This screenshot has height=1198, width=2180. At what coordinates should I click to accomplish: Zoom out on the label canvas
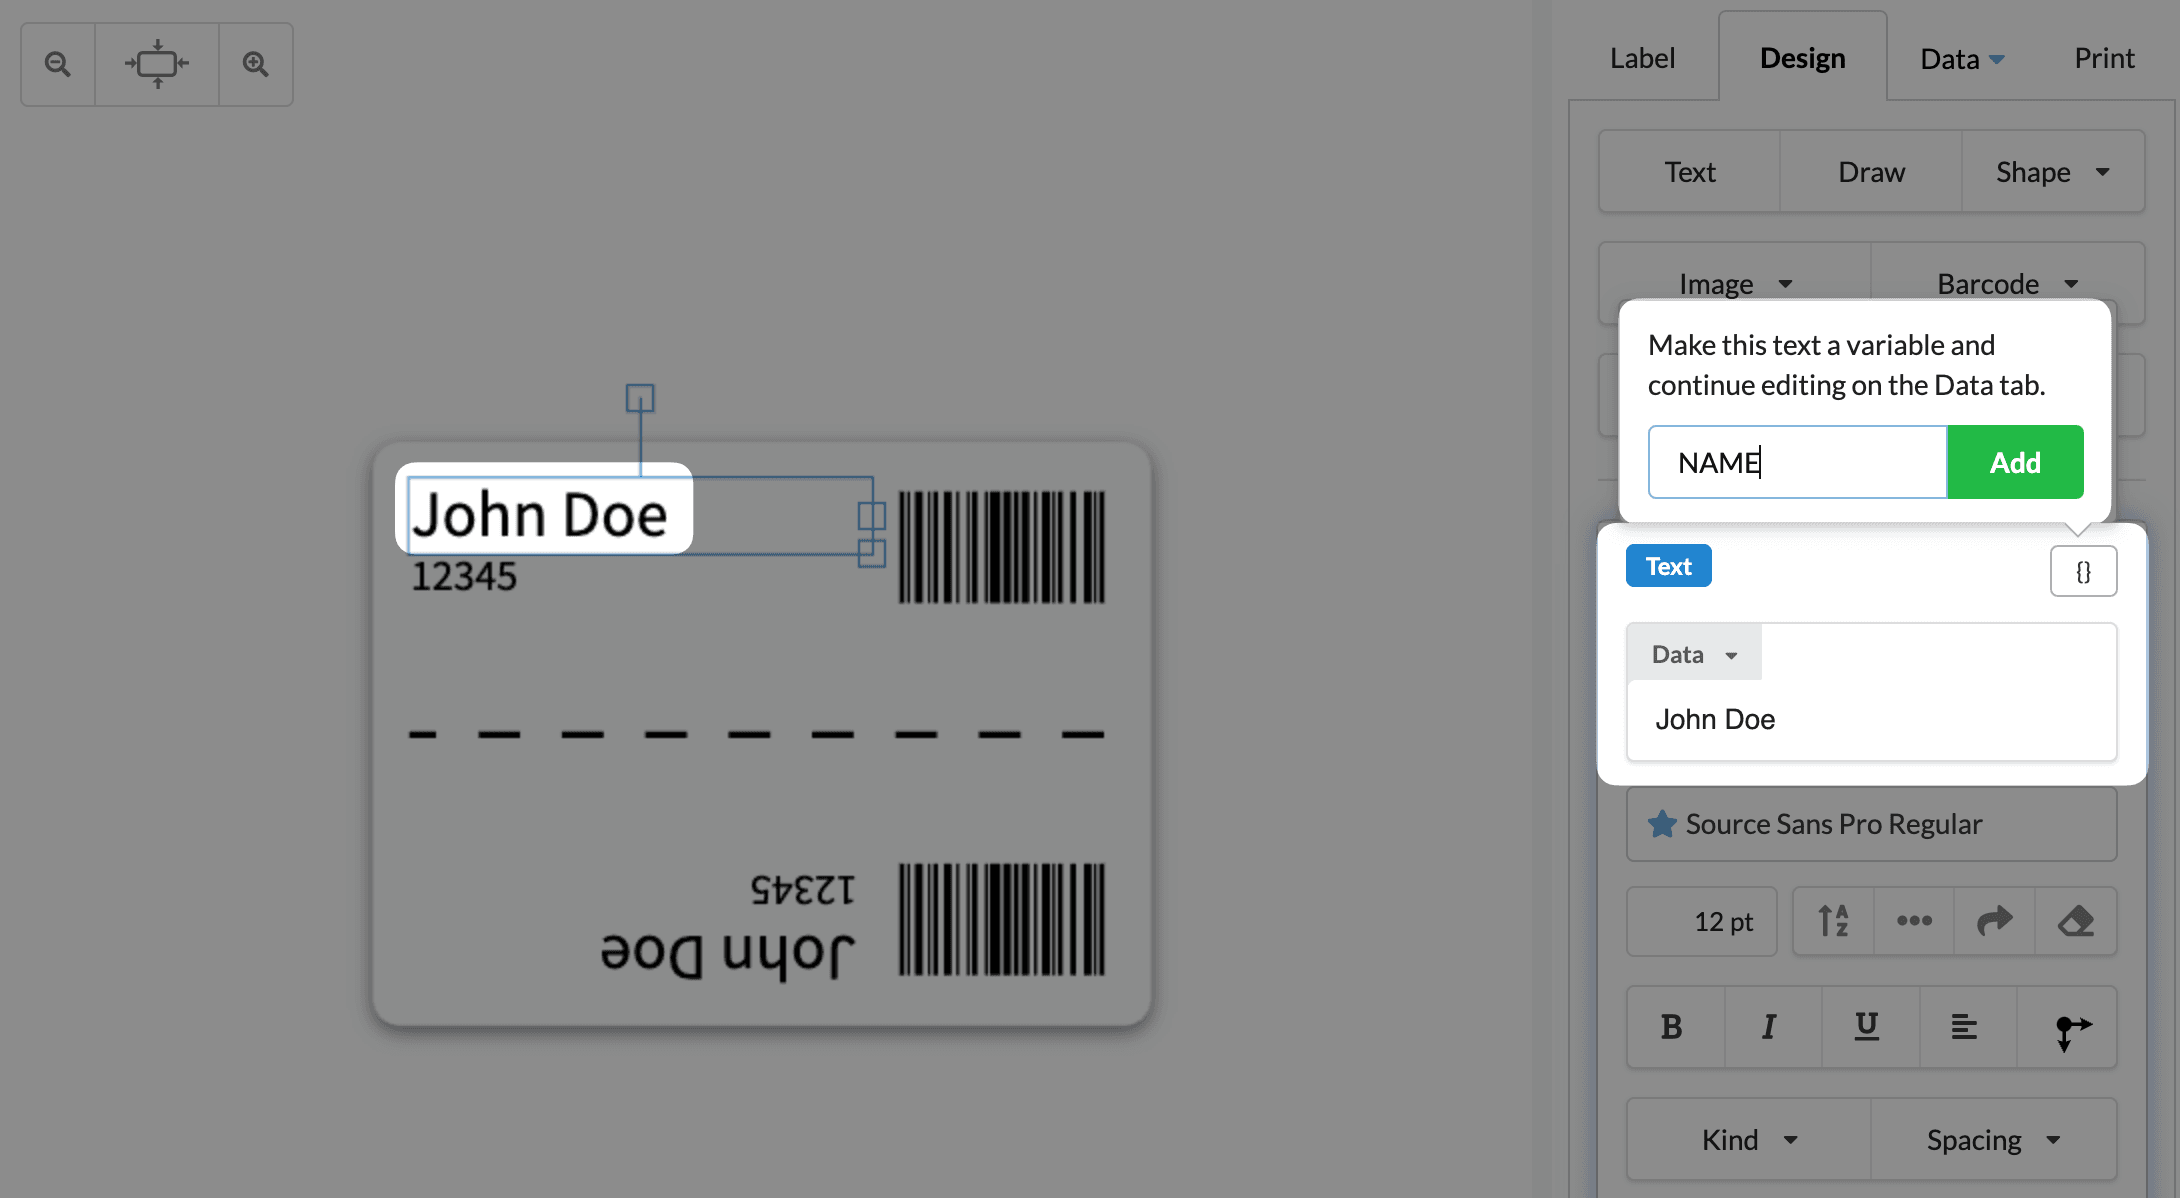[57, 63]
